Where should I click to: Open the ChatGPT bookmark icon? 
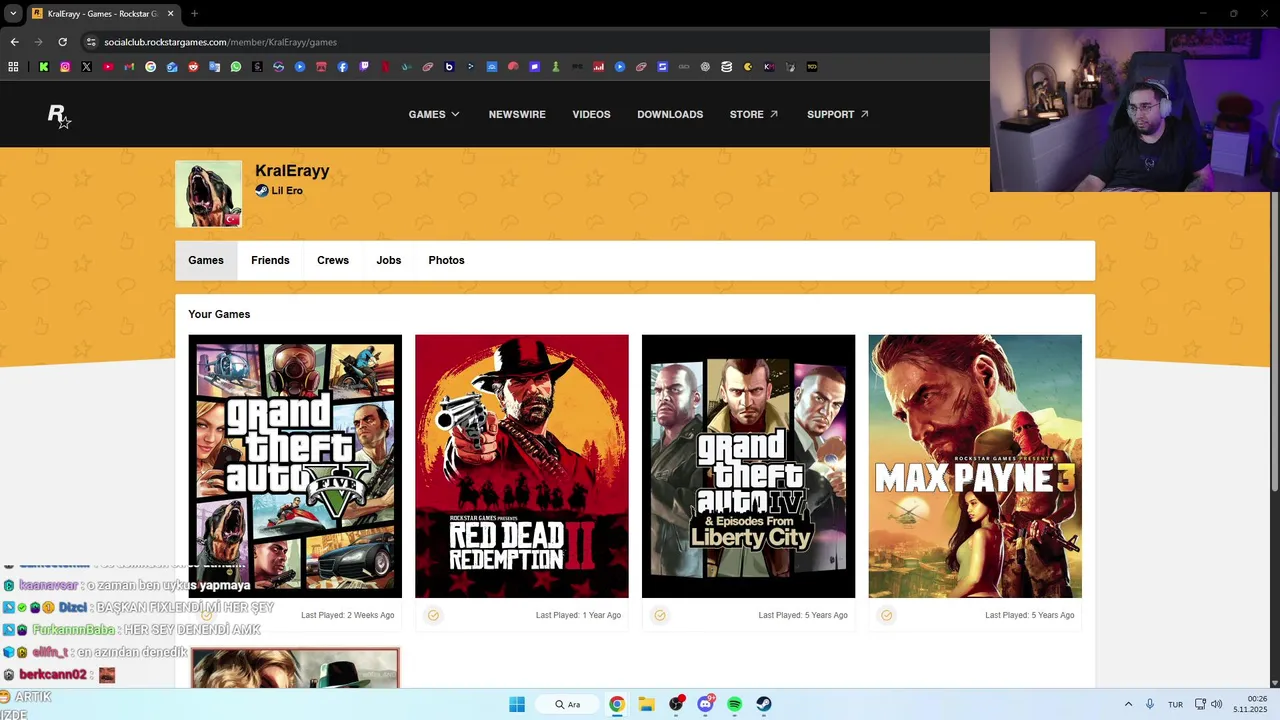point(705,67)
